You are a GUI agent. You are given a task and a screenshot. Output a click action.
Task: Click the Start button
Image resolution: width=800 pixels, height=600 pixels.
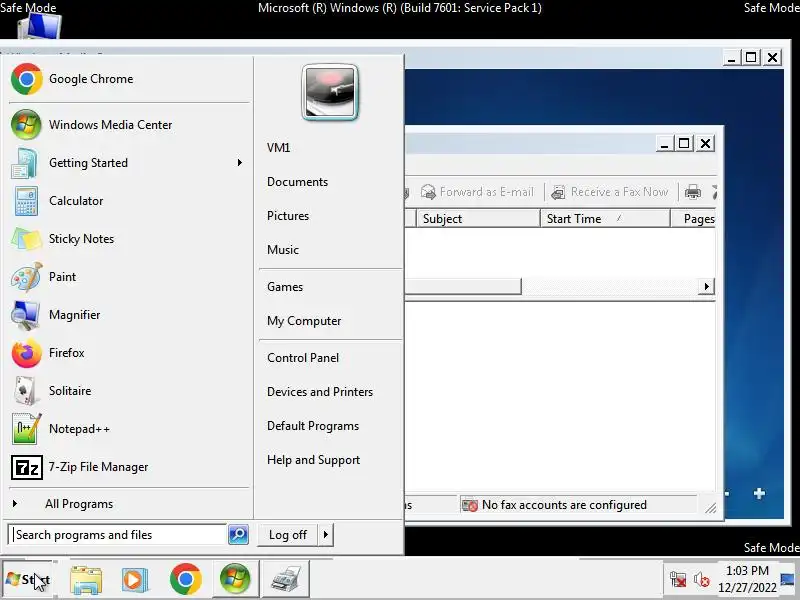point(28,579)
